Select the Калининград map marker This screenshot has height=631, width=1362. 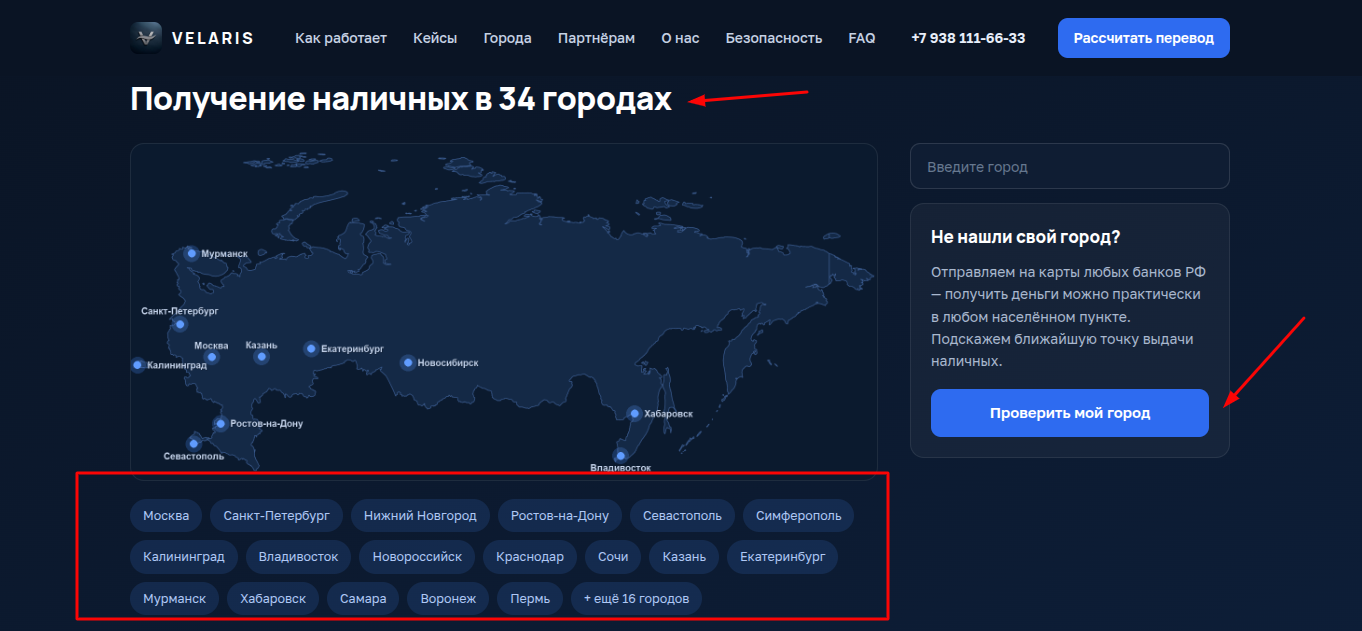(x=138, y=365)
